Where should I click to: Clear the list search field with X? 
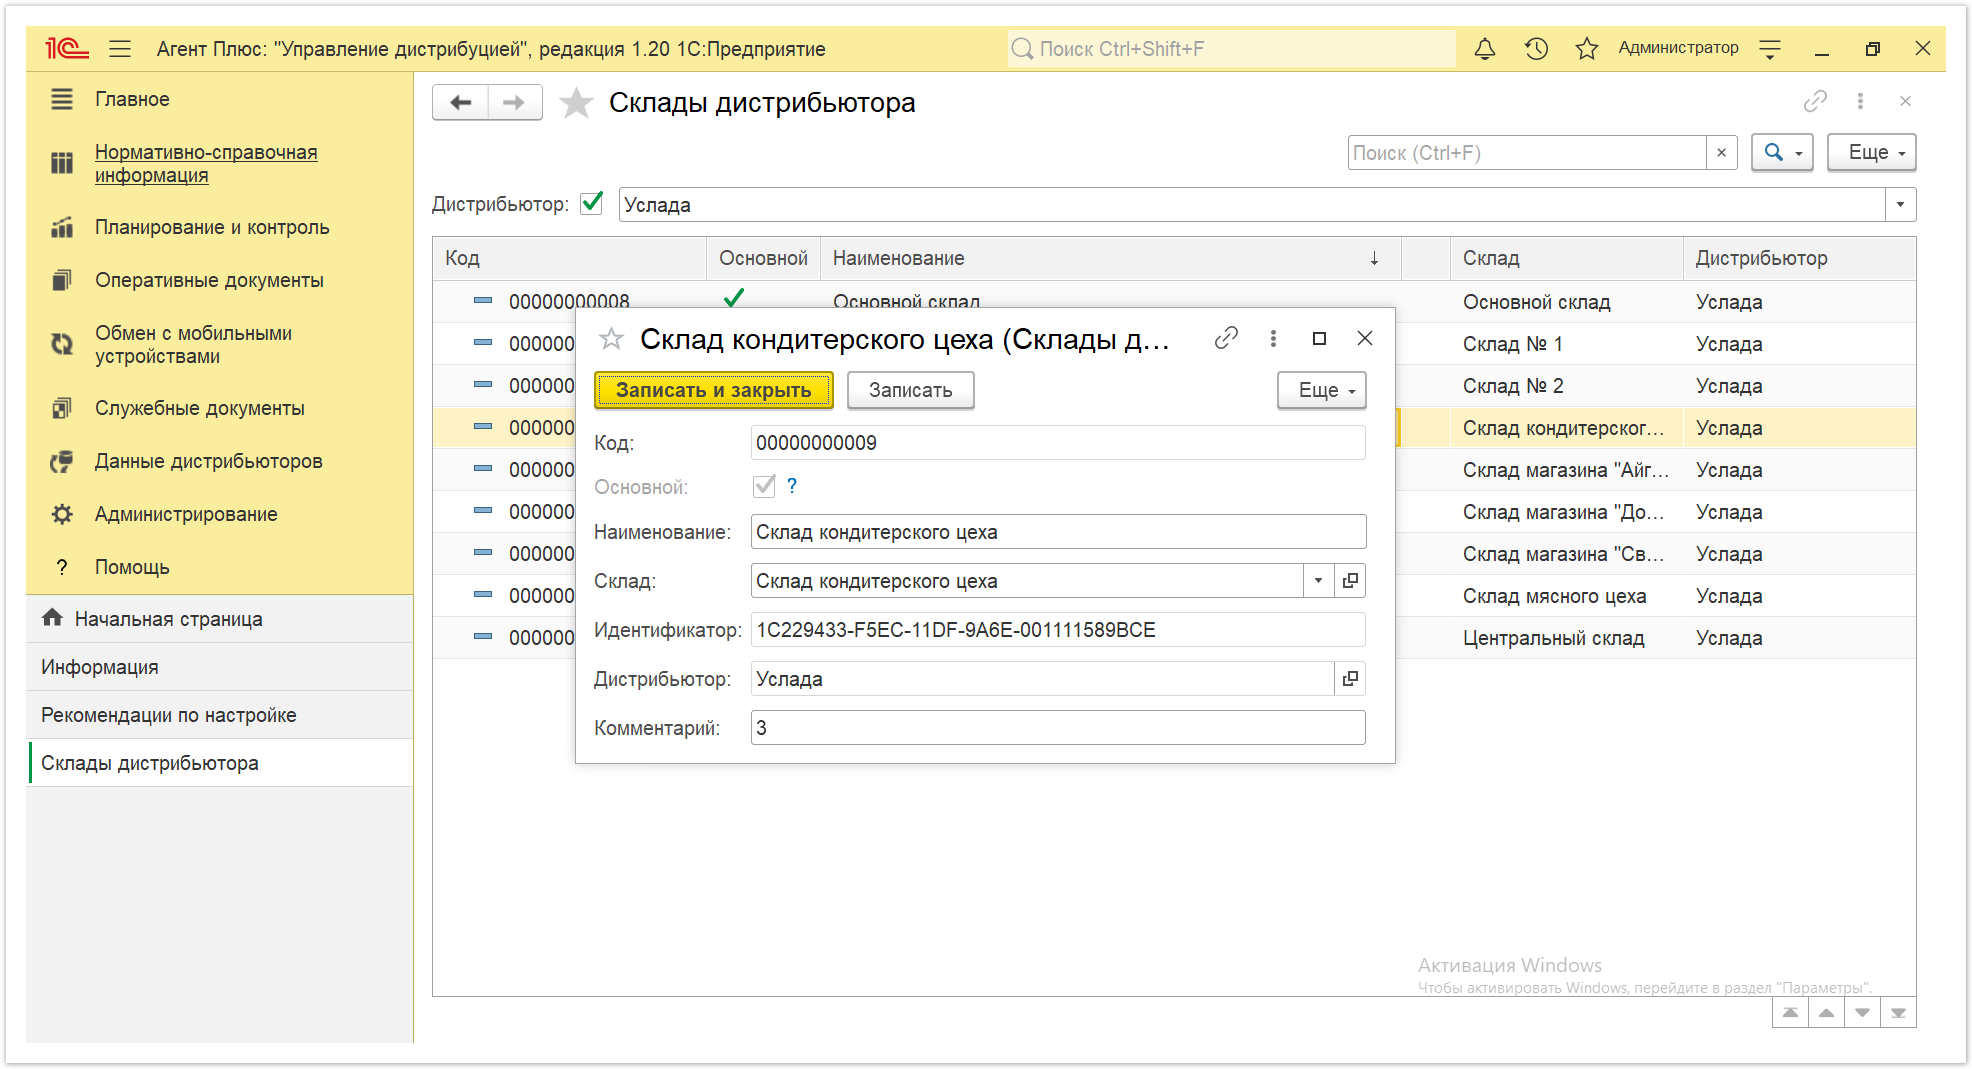click(1721, 153)
